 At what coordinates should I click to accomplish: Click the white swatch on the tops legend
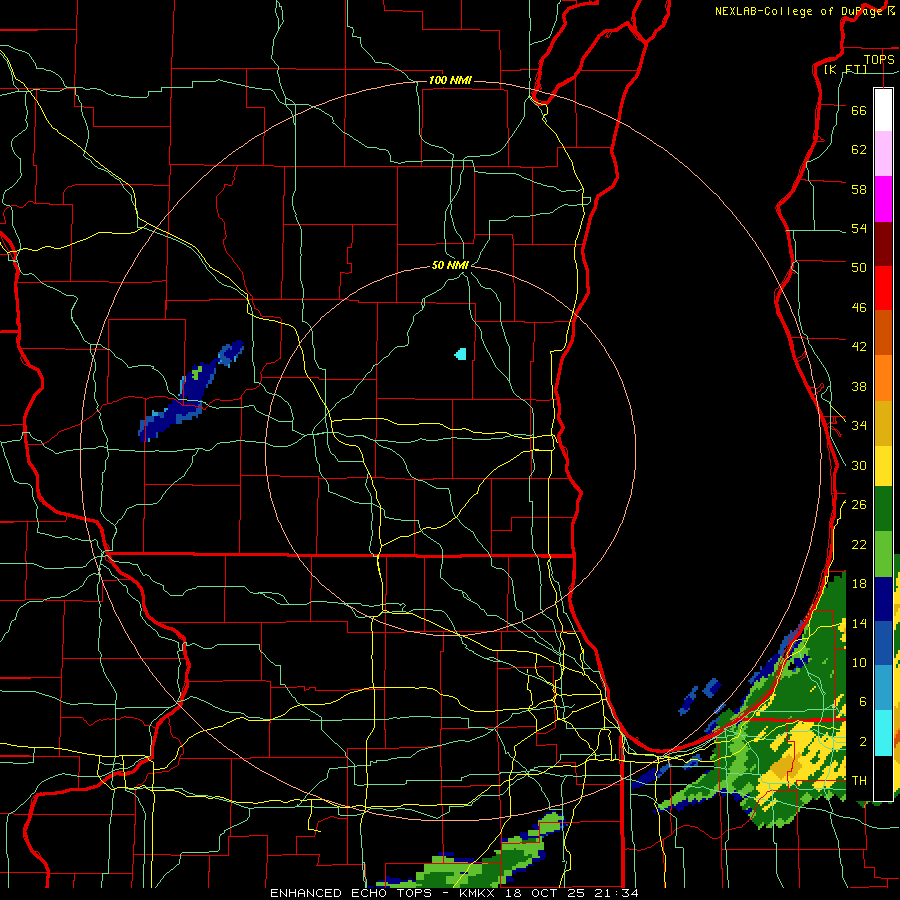tap(883, 110)
